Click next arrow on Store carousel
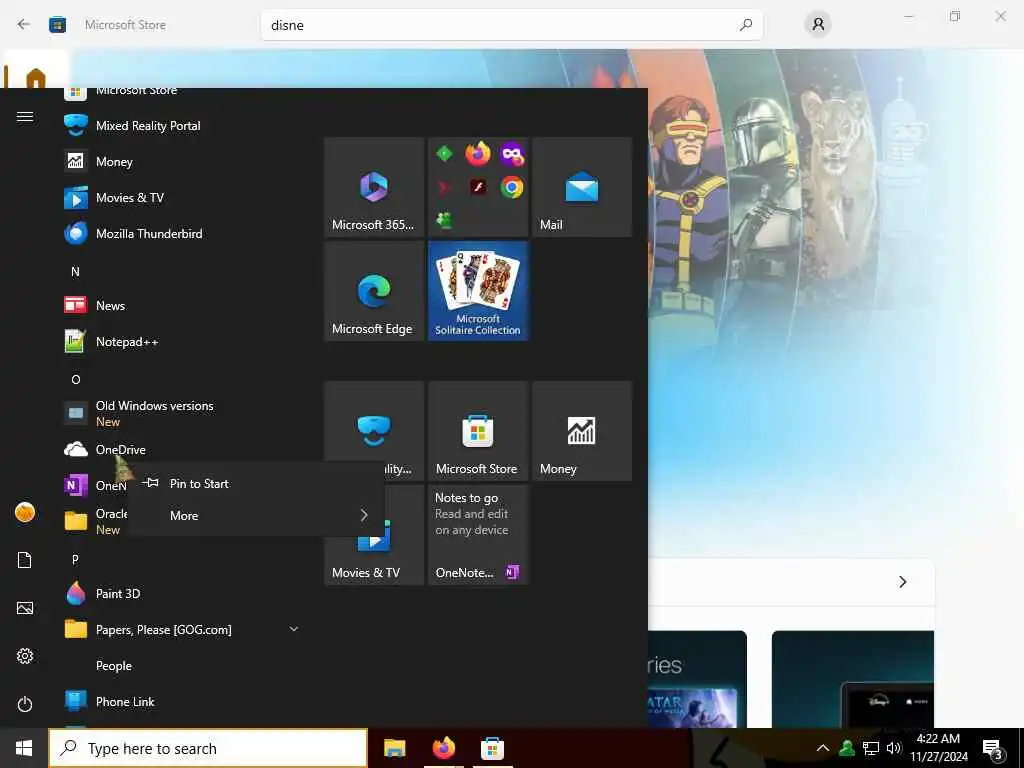 [x=903, y=581]
